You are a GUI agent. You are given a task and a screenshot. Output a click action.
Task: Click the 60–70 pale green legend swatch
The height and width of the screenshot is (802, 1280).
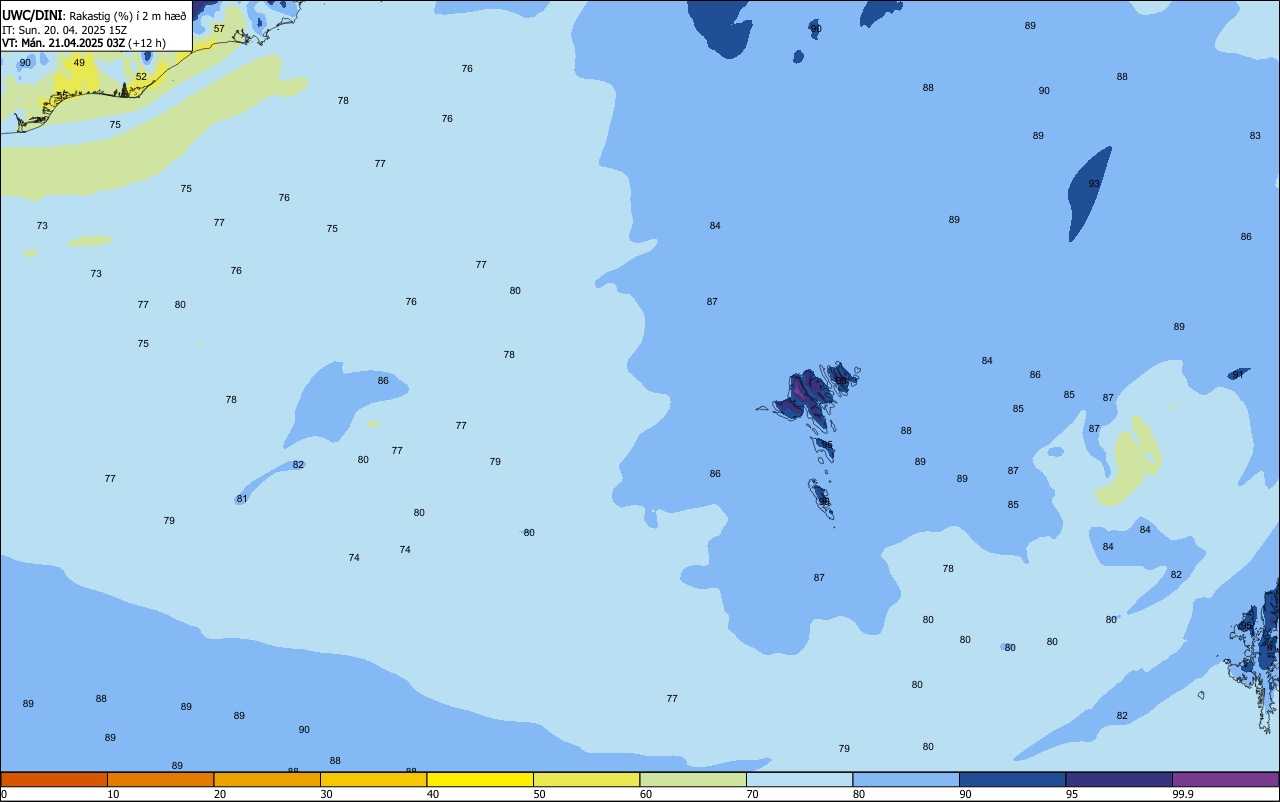point(693,779)
